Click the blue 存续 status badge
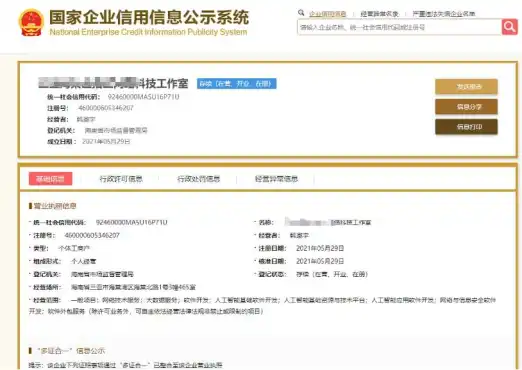Viewport: 522px width, 370px height. [236, 83]
